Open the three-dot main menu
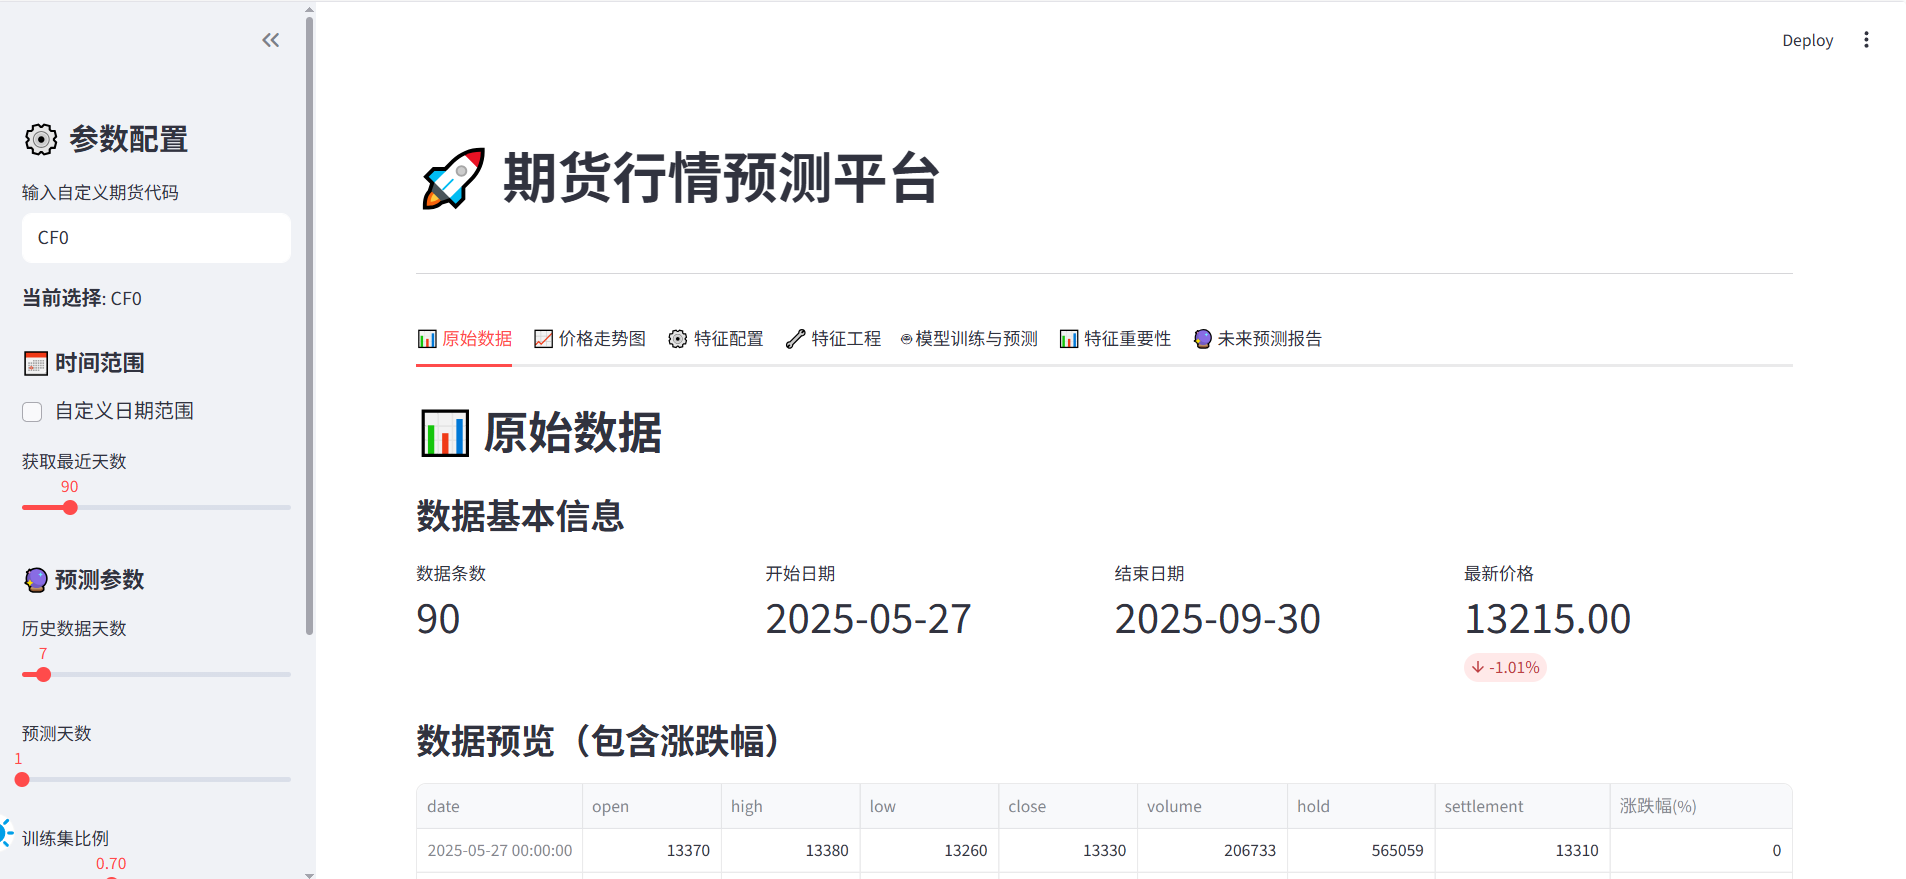 click(x=1866, y=40)
